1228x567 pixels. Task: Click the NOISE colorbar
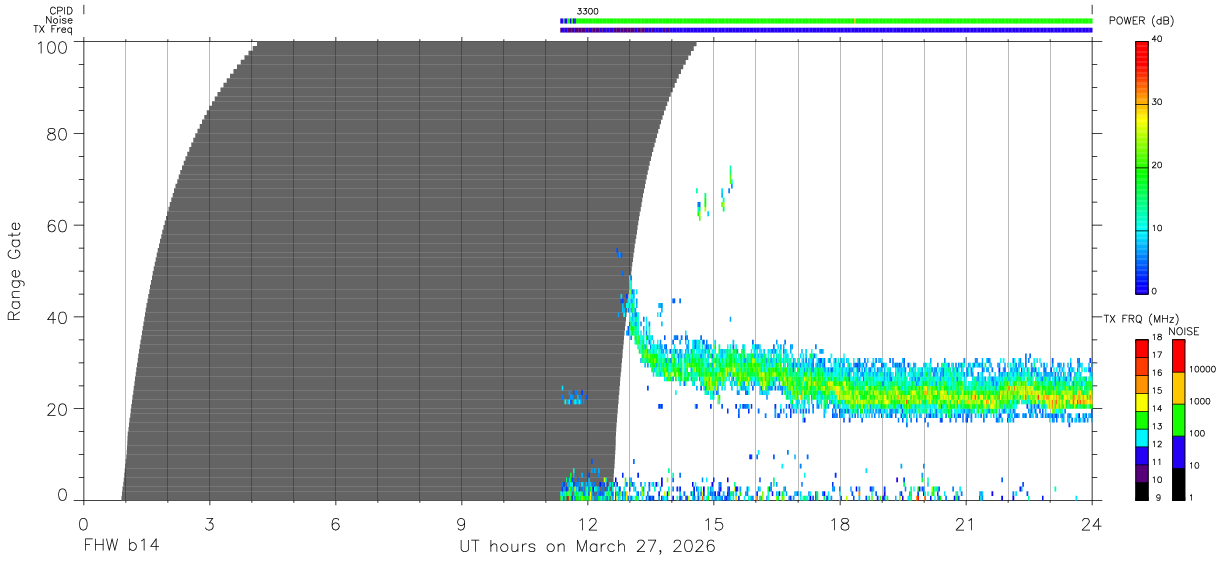click(x=1179, y=419)
